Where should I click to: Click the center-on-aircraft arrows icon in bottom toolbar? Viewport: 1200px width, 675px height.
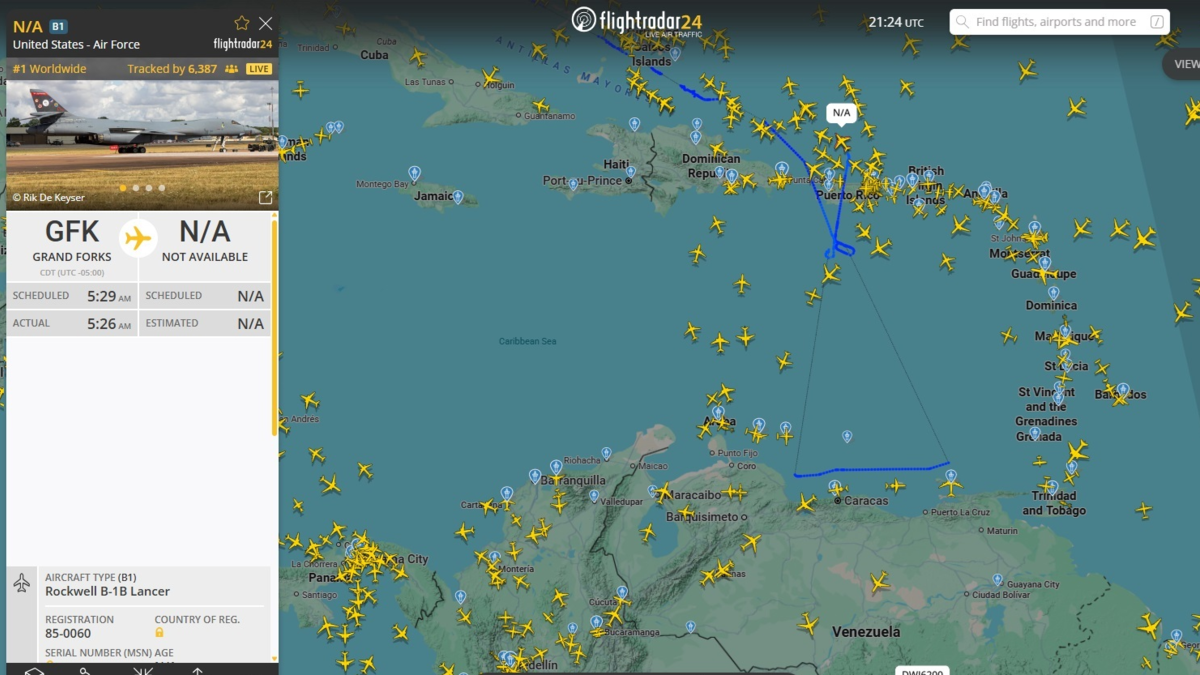click(143, 670)
